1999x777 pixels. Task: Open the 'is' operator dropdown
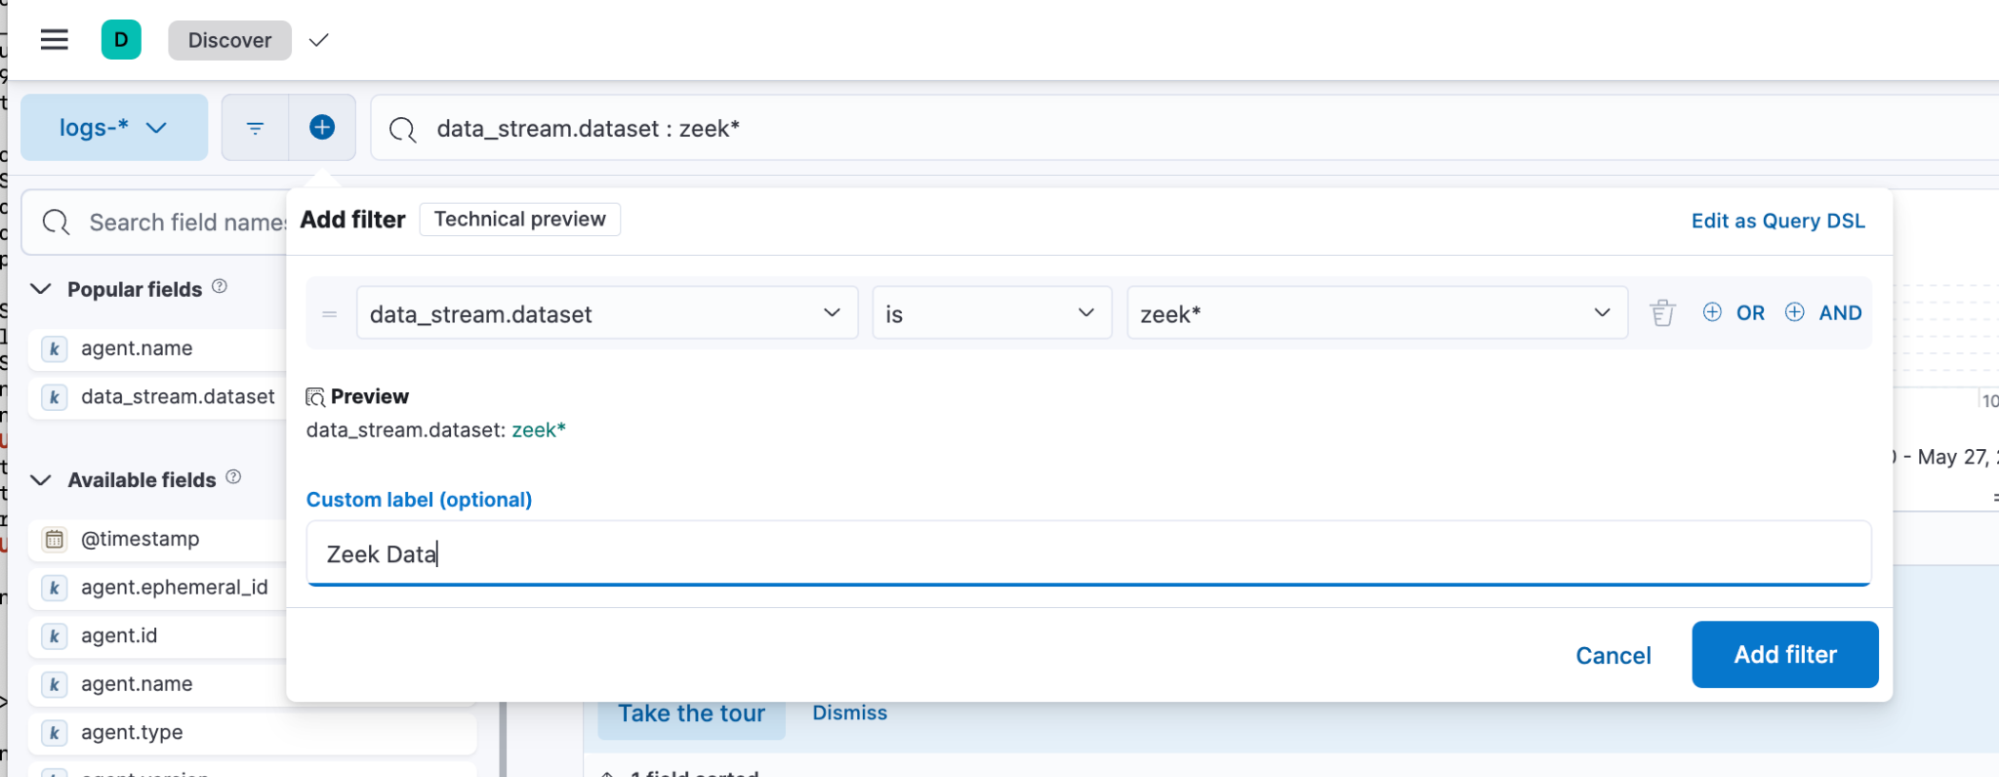click(x=992, y=313)
